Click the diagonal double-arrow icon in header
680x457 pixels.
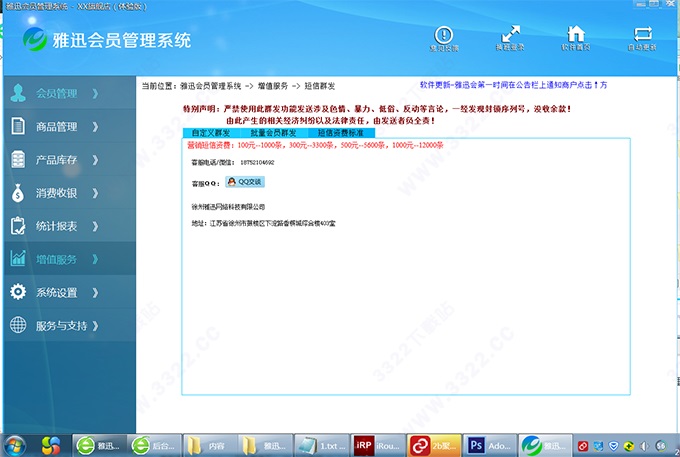point(511,35)
